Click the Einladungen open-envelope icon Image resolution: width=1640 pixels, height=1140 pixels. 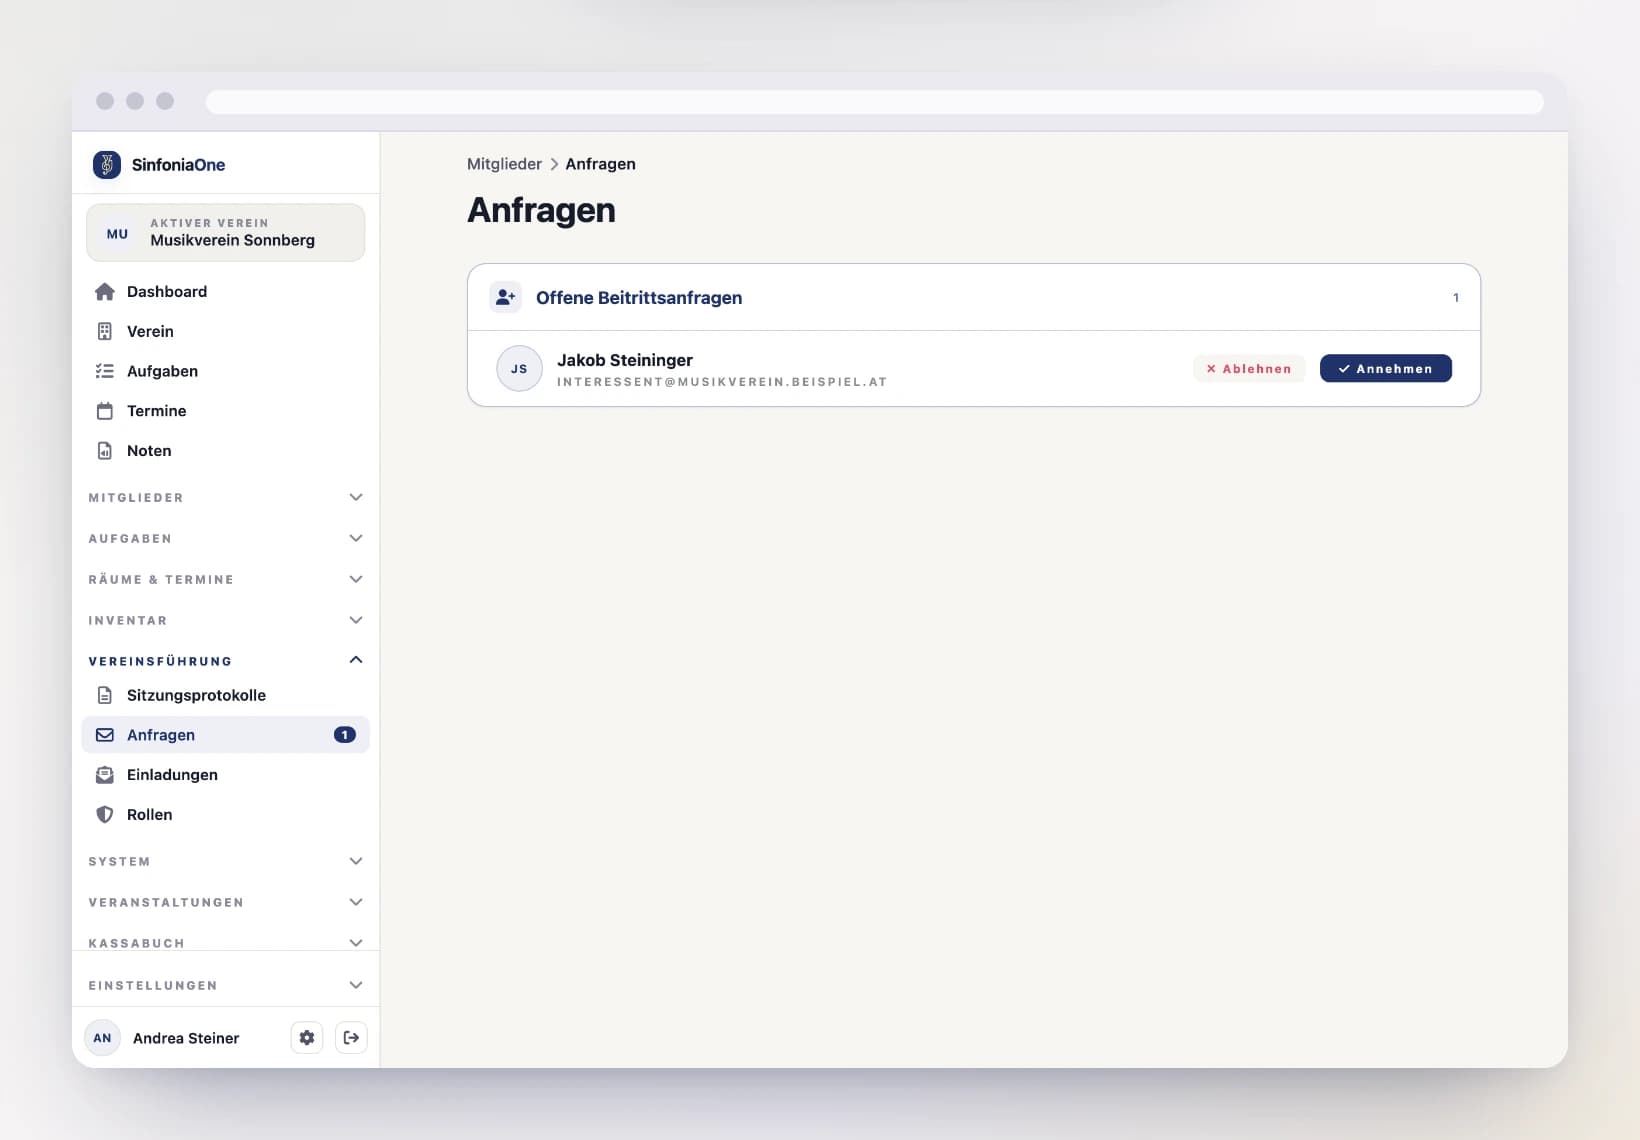click(105, 775)
